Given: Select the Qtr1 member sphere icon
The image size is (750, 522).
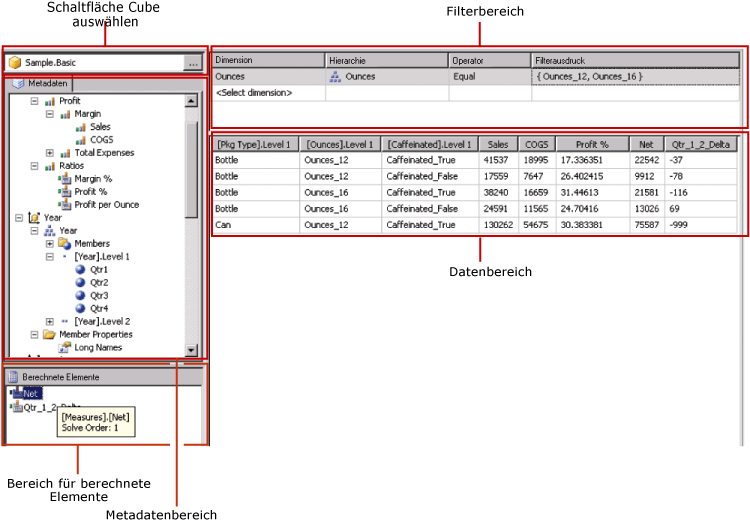Looking at the screenshot, I should point(80,269).
